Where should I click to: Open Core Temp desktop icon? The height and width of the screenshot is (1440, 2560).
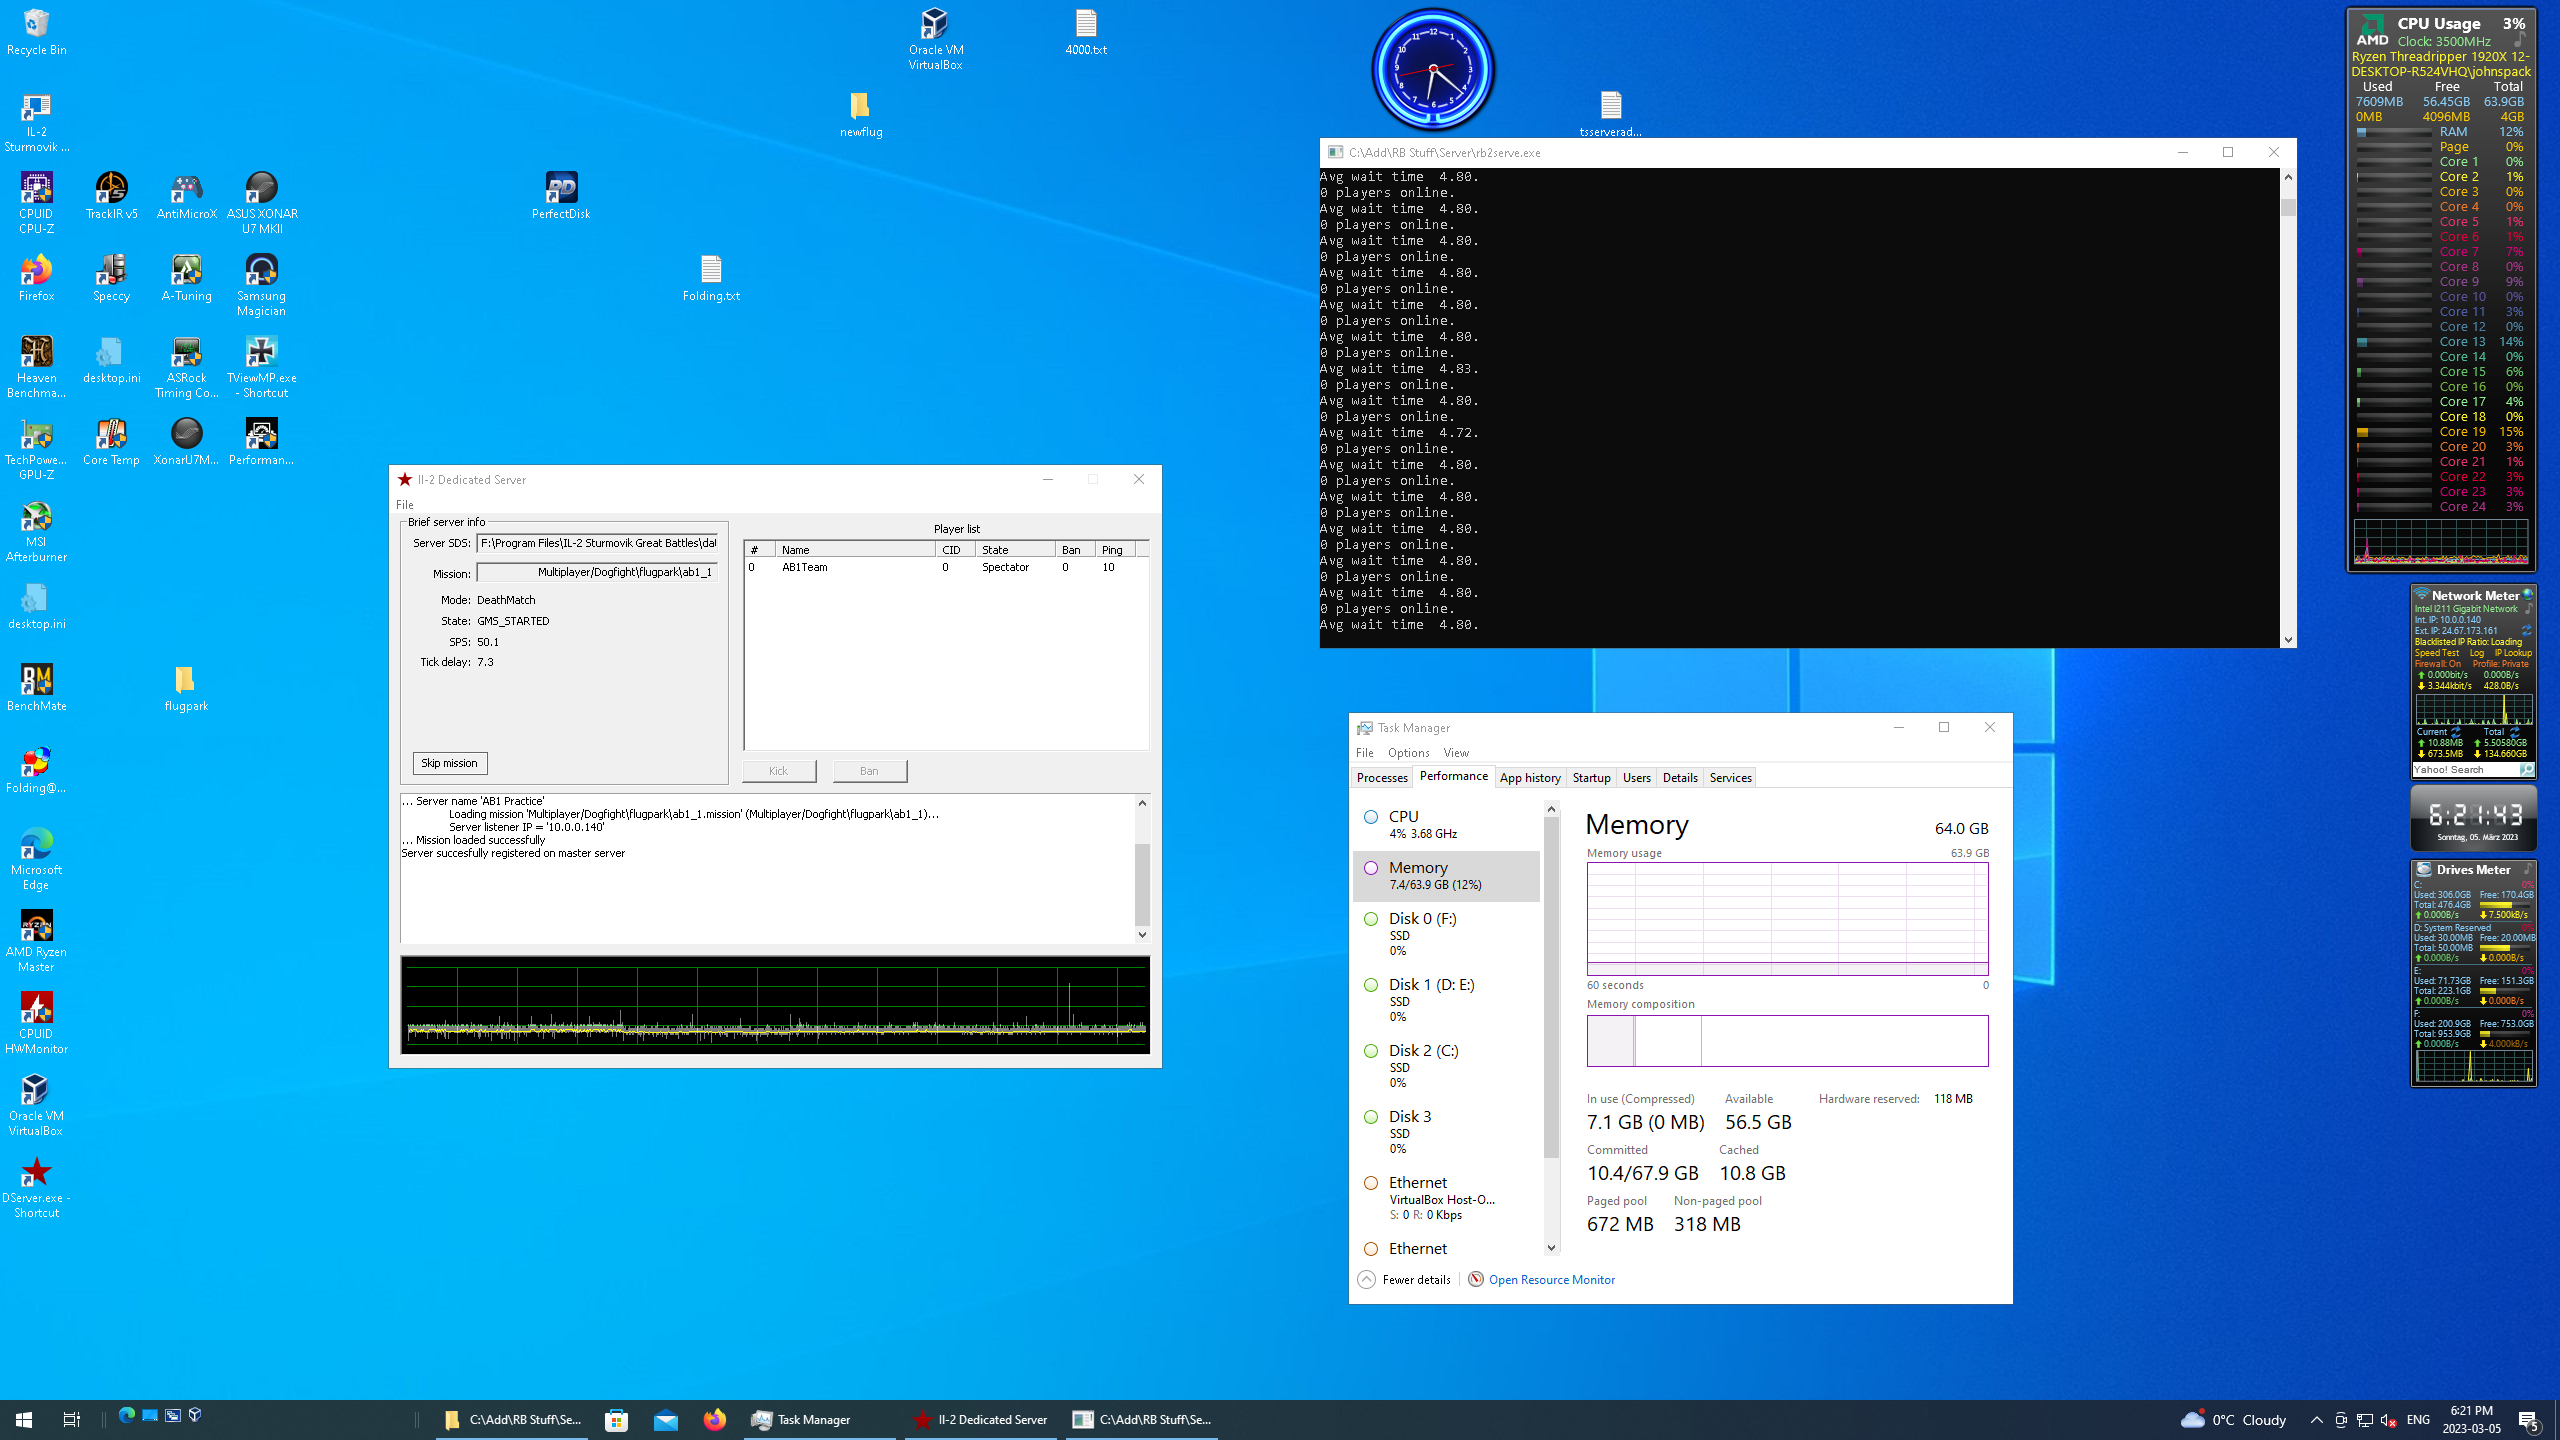click(111, 442)
